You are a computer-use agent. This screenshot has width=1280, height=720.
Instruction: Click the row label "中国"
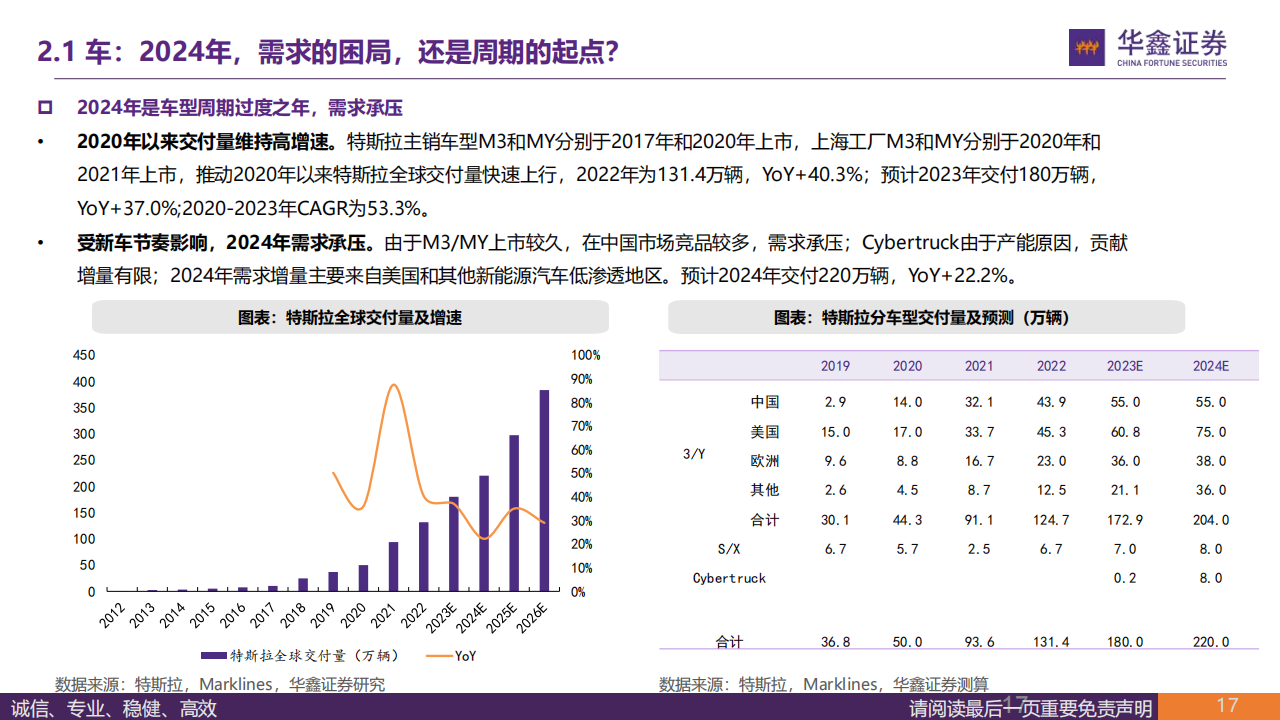click(x=765, y=402)
